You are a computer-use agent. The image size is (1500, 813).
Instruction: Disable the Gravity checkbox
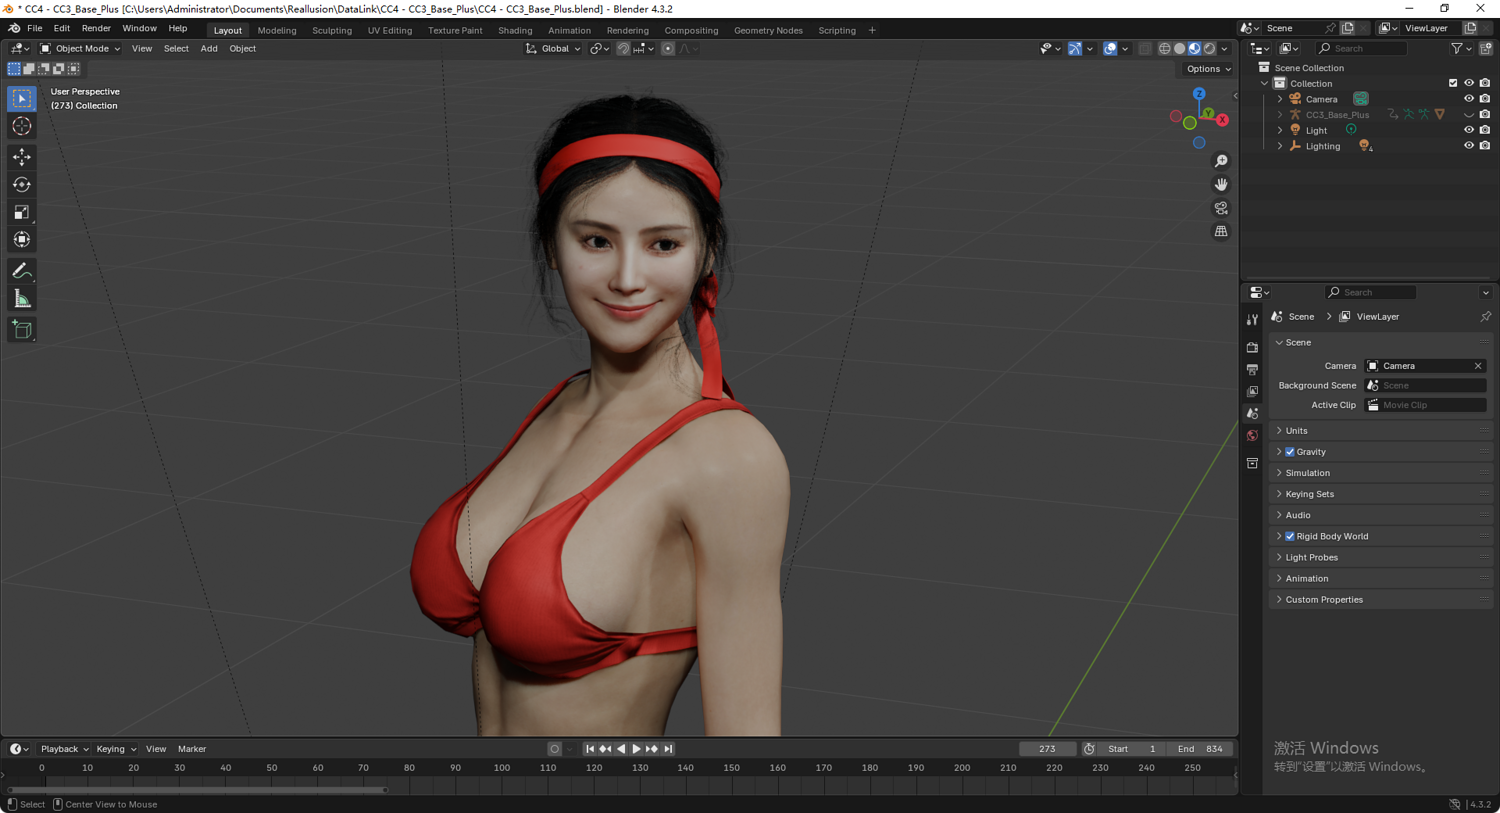coord(1290,452)
